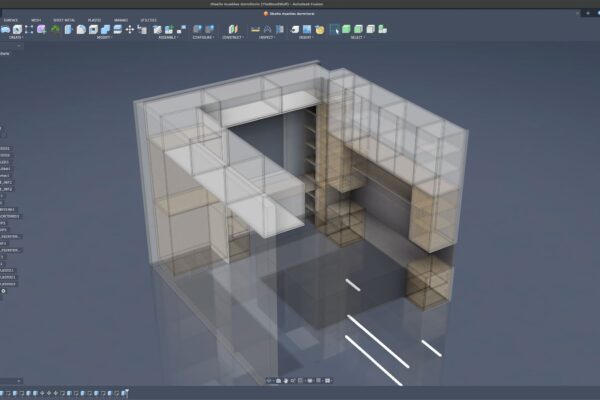Image resolution: width=600 pixels, height=400 pixels.
Task: Click the Joint icon in ASSEMBLE
Action: 169,29
